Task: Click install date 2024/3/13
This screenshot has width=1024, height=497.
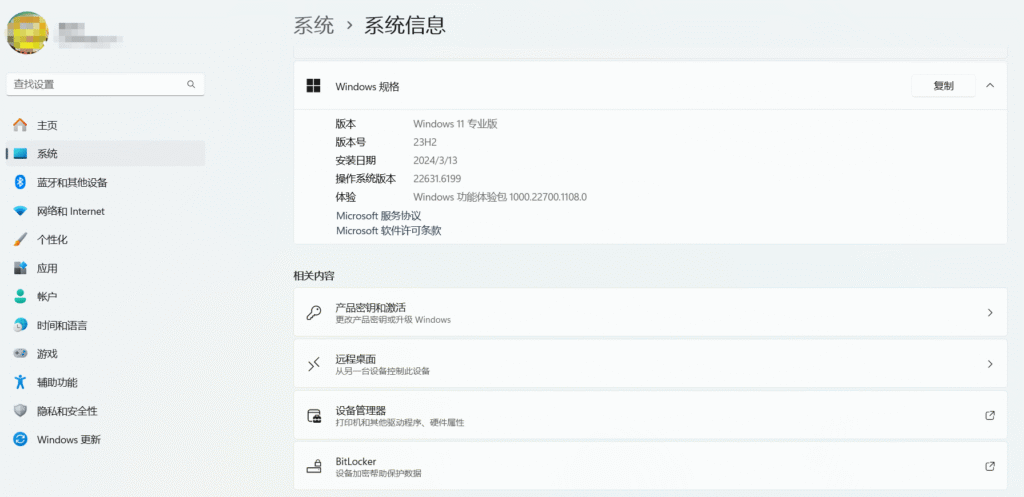Action: [x=435, y=160]
